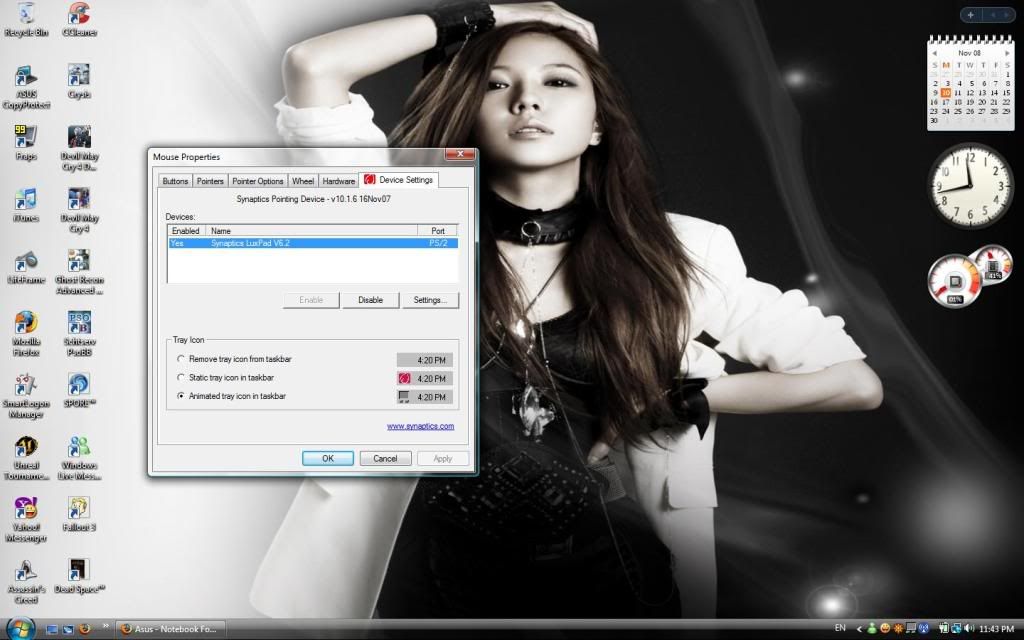Click the Port column header
The width and height of the screenshot is (1024, 640).
438,231
